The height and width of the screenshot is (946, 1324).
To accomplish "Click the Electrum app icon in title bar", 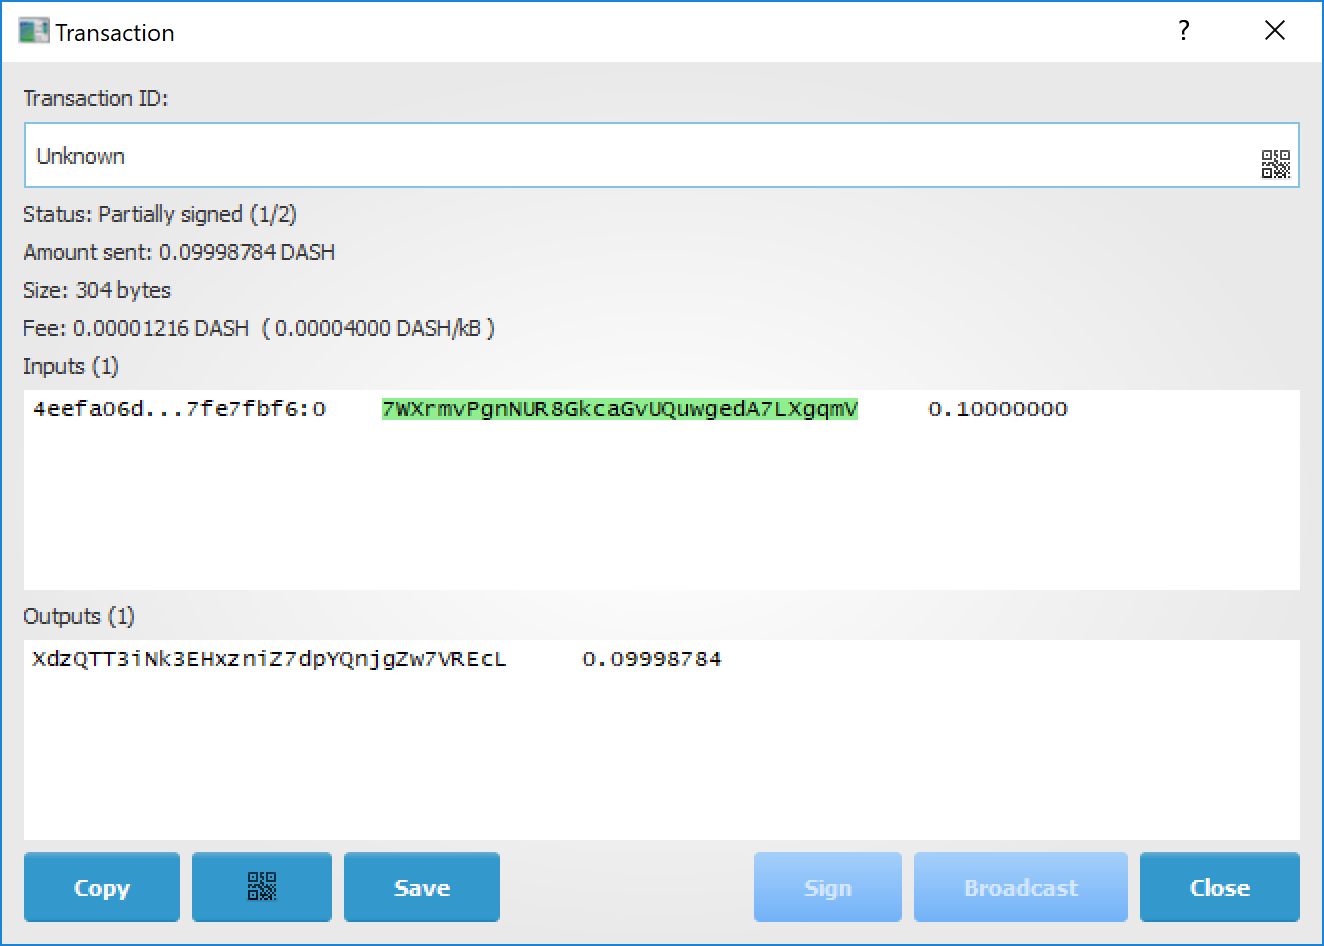I will pos(33,31).
